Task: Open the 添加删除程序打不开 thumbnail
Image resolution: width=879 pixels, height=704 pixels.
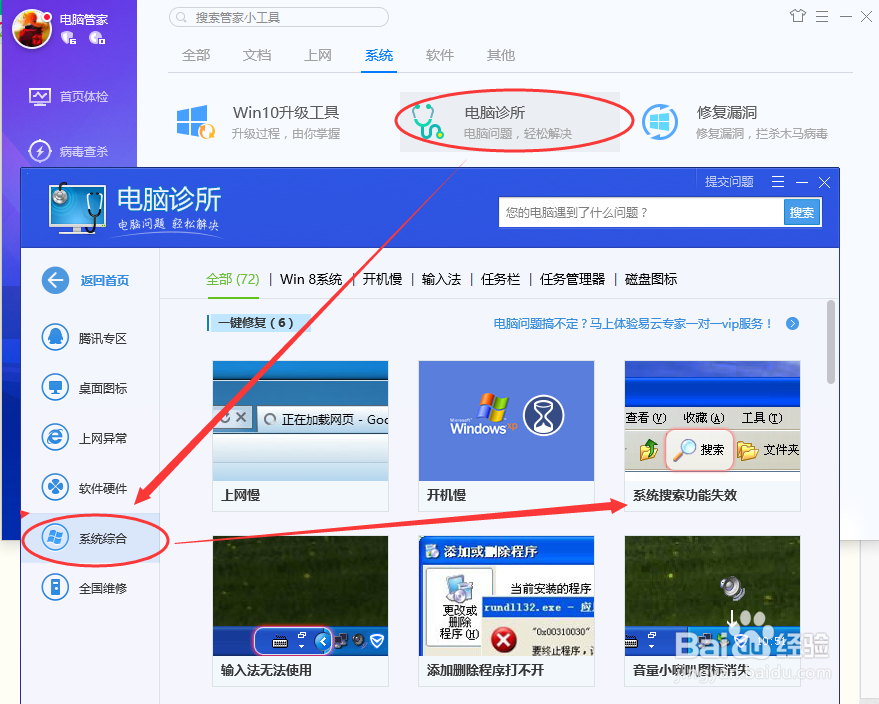Action: 506,596
